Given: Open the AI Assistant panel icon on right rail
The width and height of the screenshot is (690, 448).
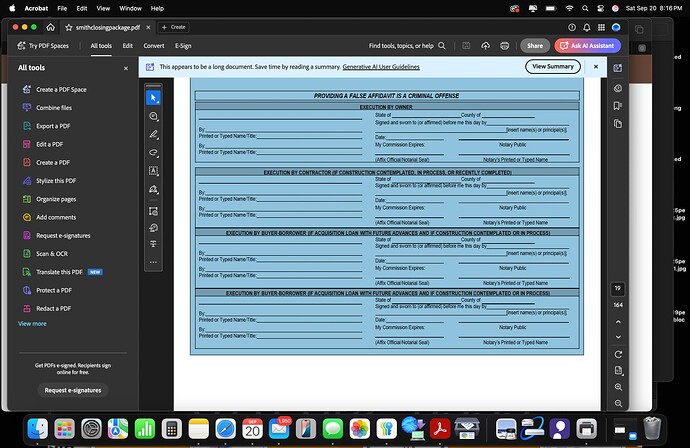Looking at the screenshot, I should point(618,68).
